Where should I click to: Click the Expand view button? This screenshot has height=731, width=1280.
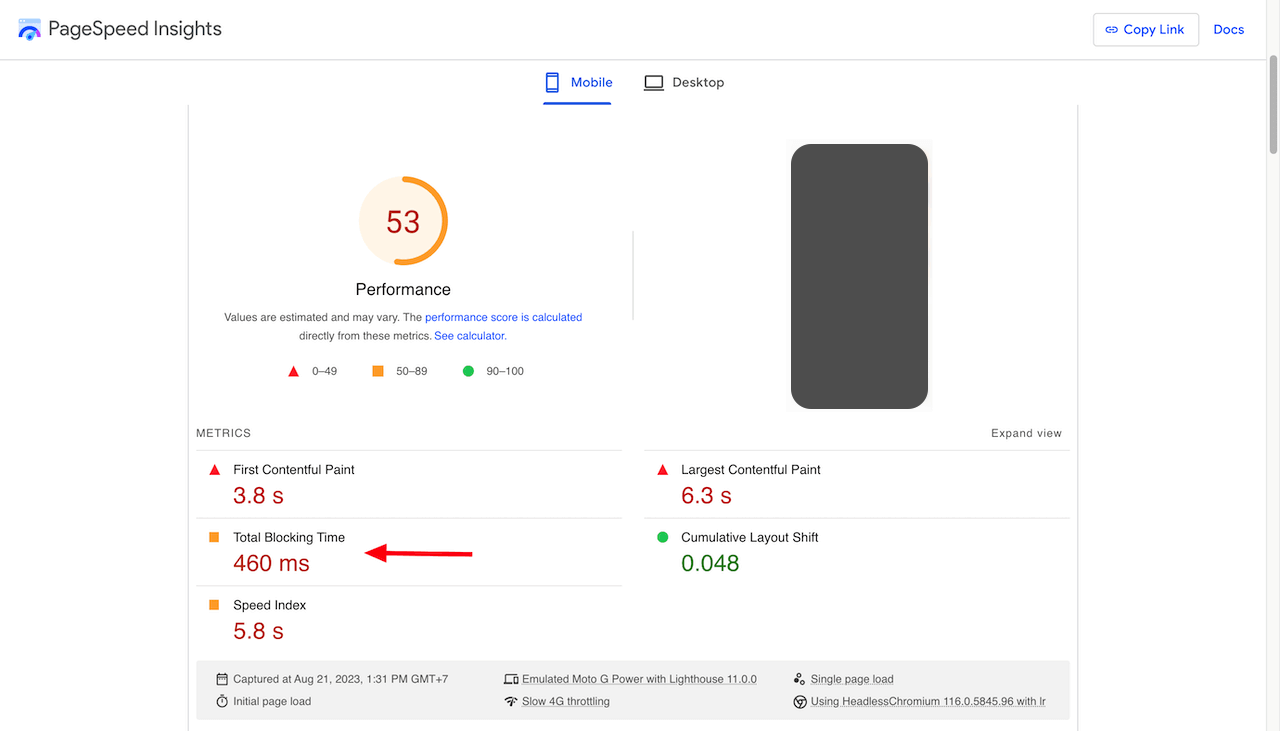(x=1026, y=433)
